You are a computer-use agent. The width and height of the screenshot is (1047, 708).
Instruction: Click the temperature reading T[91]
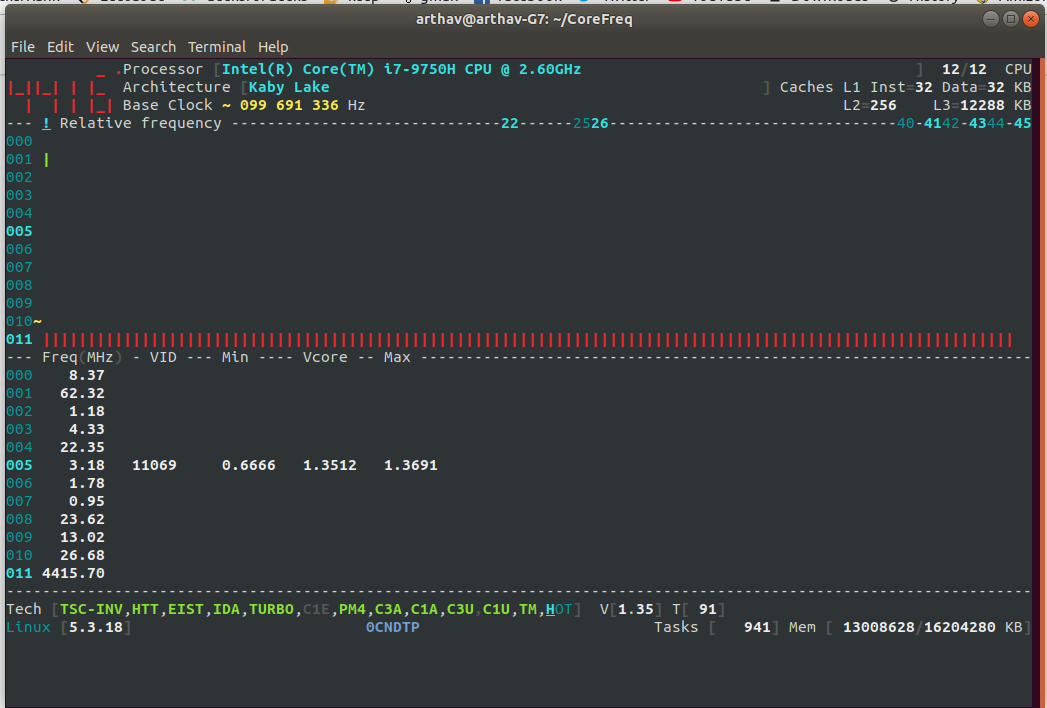click(698, 609)
